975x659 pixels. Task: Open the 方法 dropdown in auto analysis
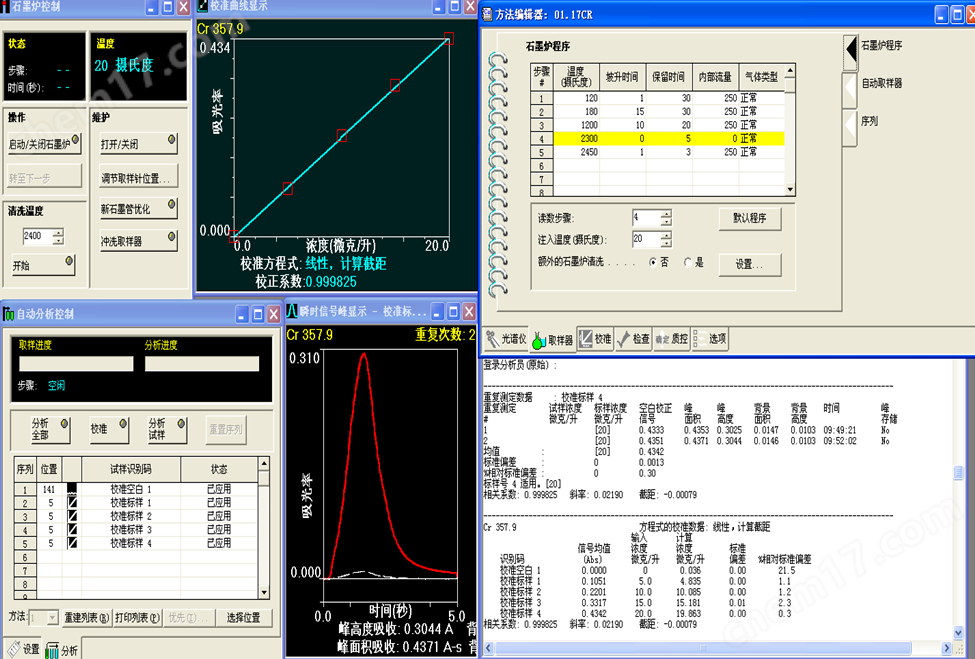tap(44, 618)
